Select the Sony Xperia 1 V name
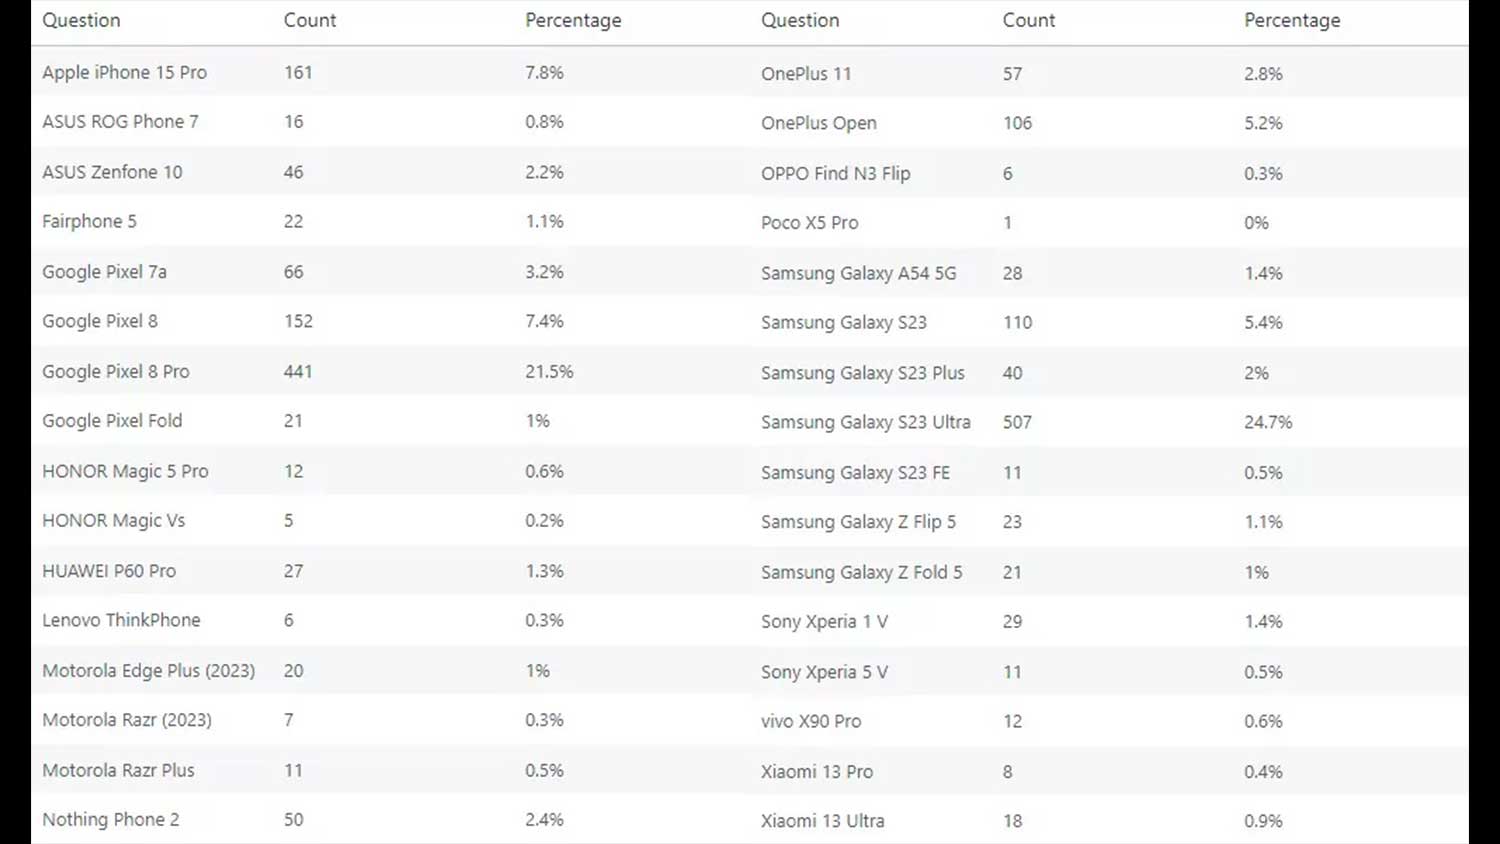Image resolution: width=1500 pixels, height=844 pixels. pyautogui.click(x=824, y=621)
